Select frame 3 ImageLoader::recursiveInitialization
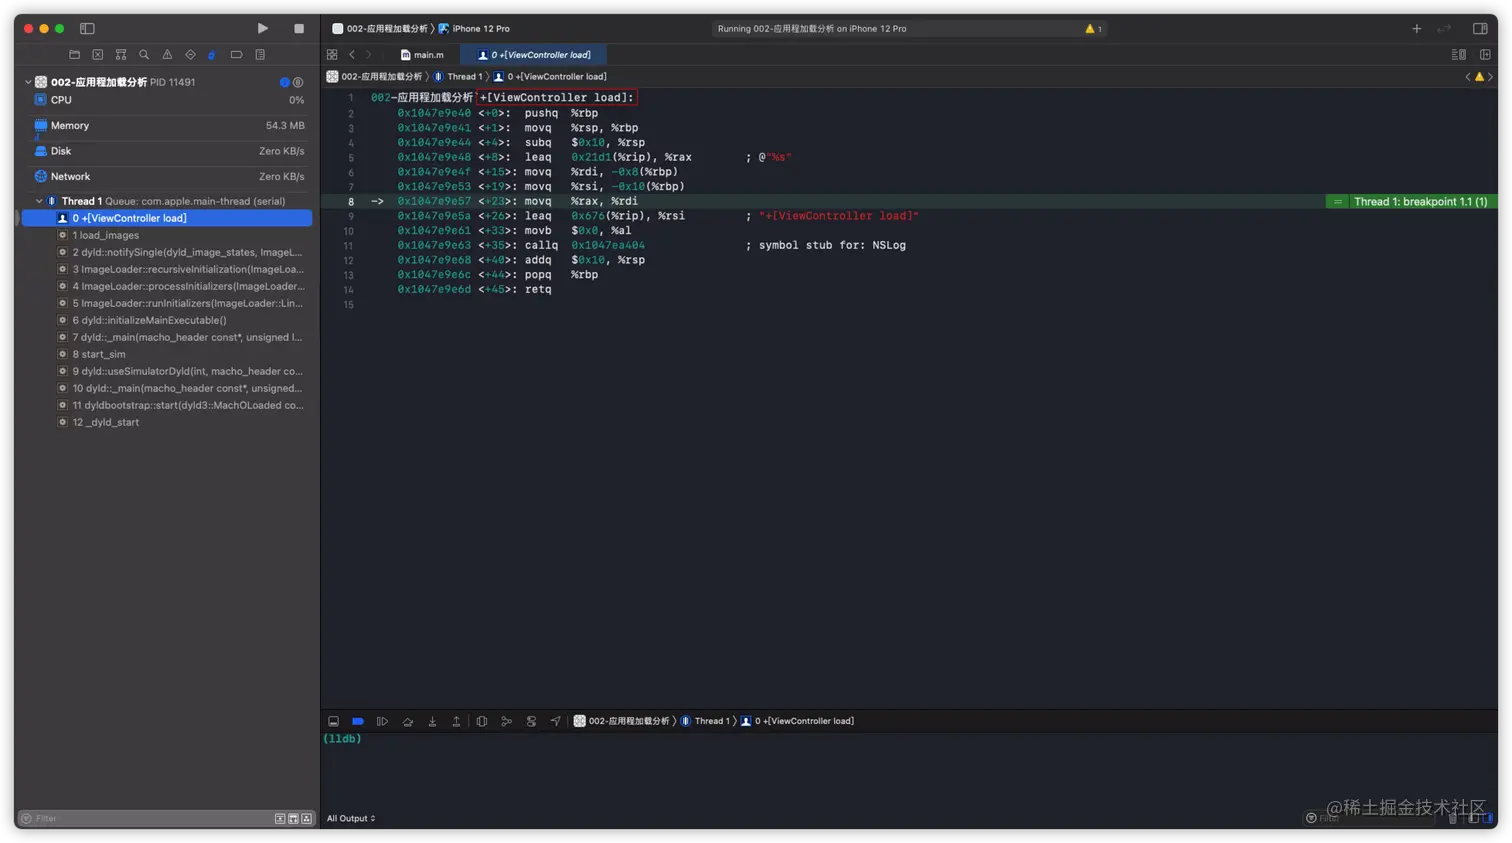This screenshot has width=1512, height=843. click(x=168, y=269)
